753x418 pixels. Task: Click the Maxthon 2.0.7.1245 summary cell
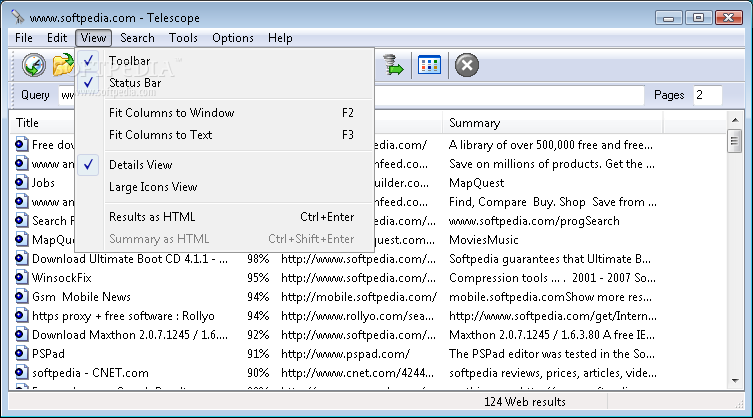tap(552, 335)
